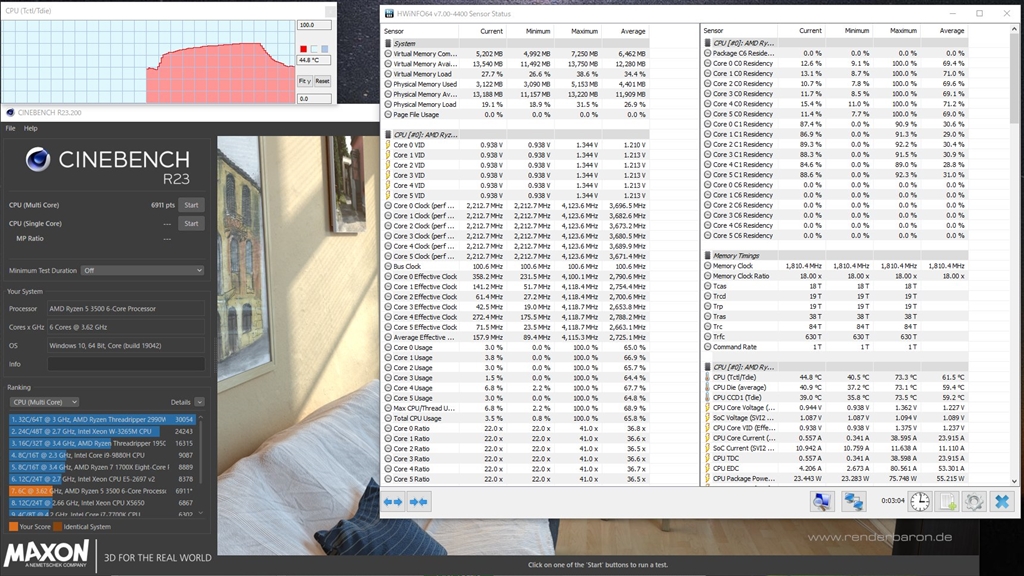Select the Core 0 Clock (perf) sensor row
This screenshot has height=576, width=1024.
point(516,206)
